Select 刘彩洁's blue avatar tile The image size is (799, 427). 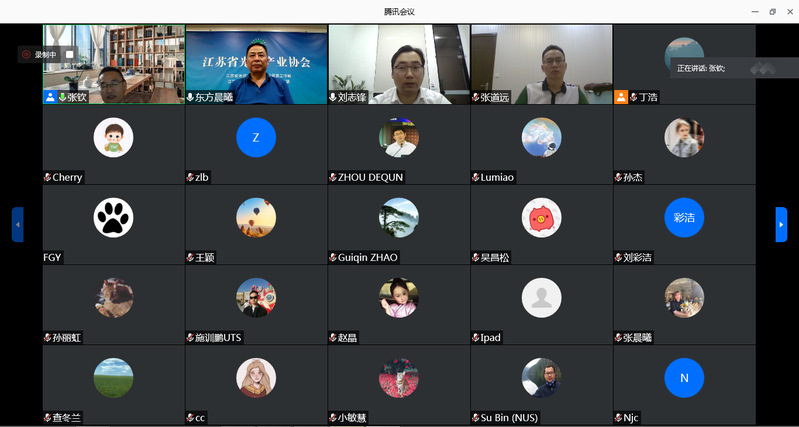(684, 217)
